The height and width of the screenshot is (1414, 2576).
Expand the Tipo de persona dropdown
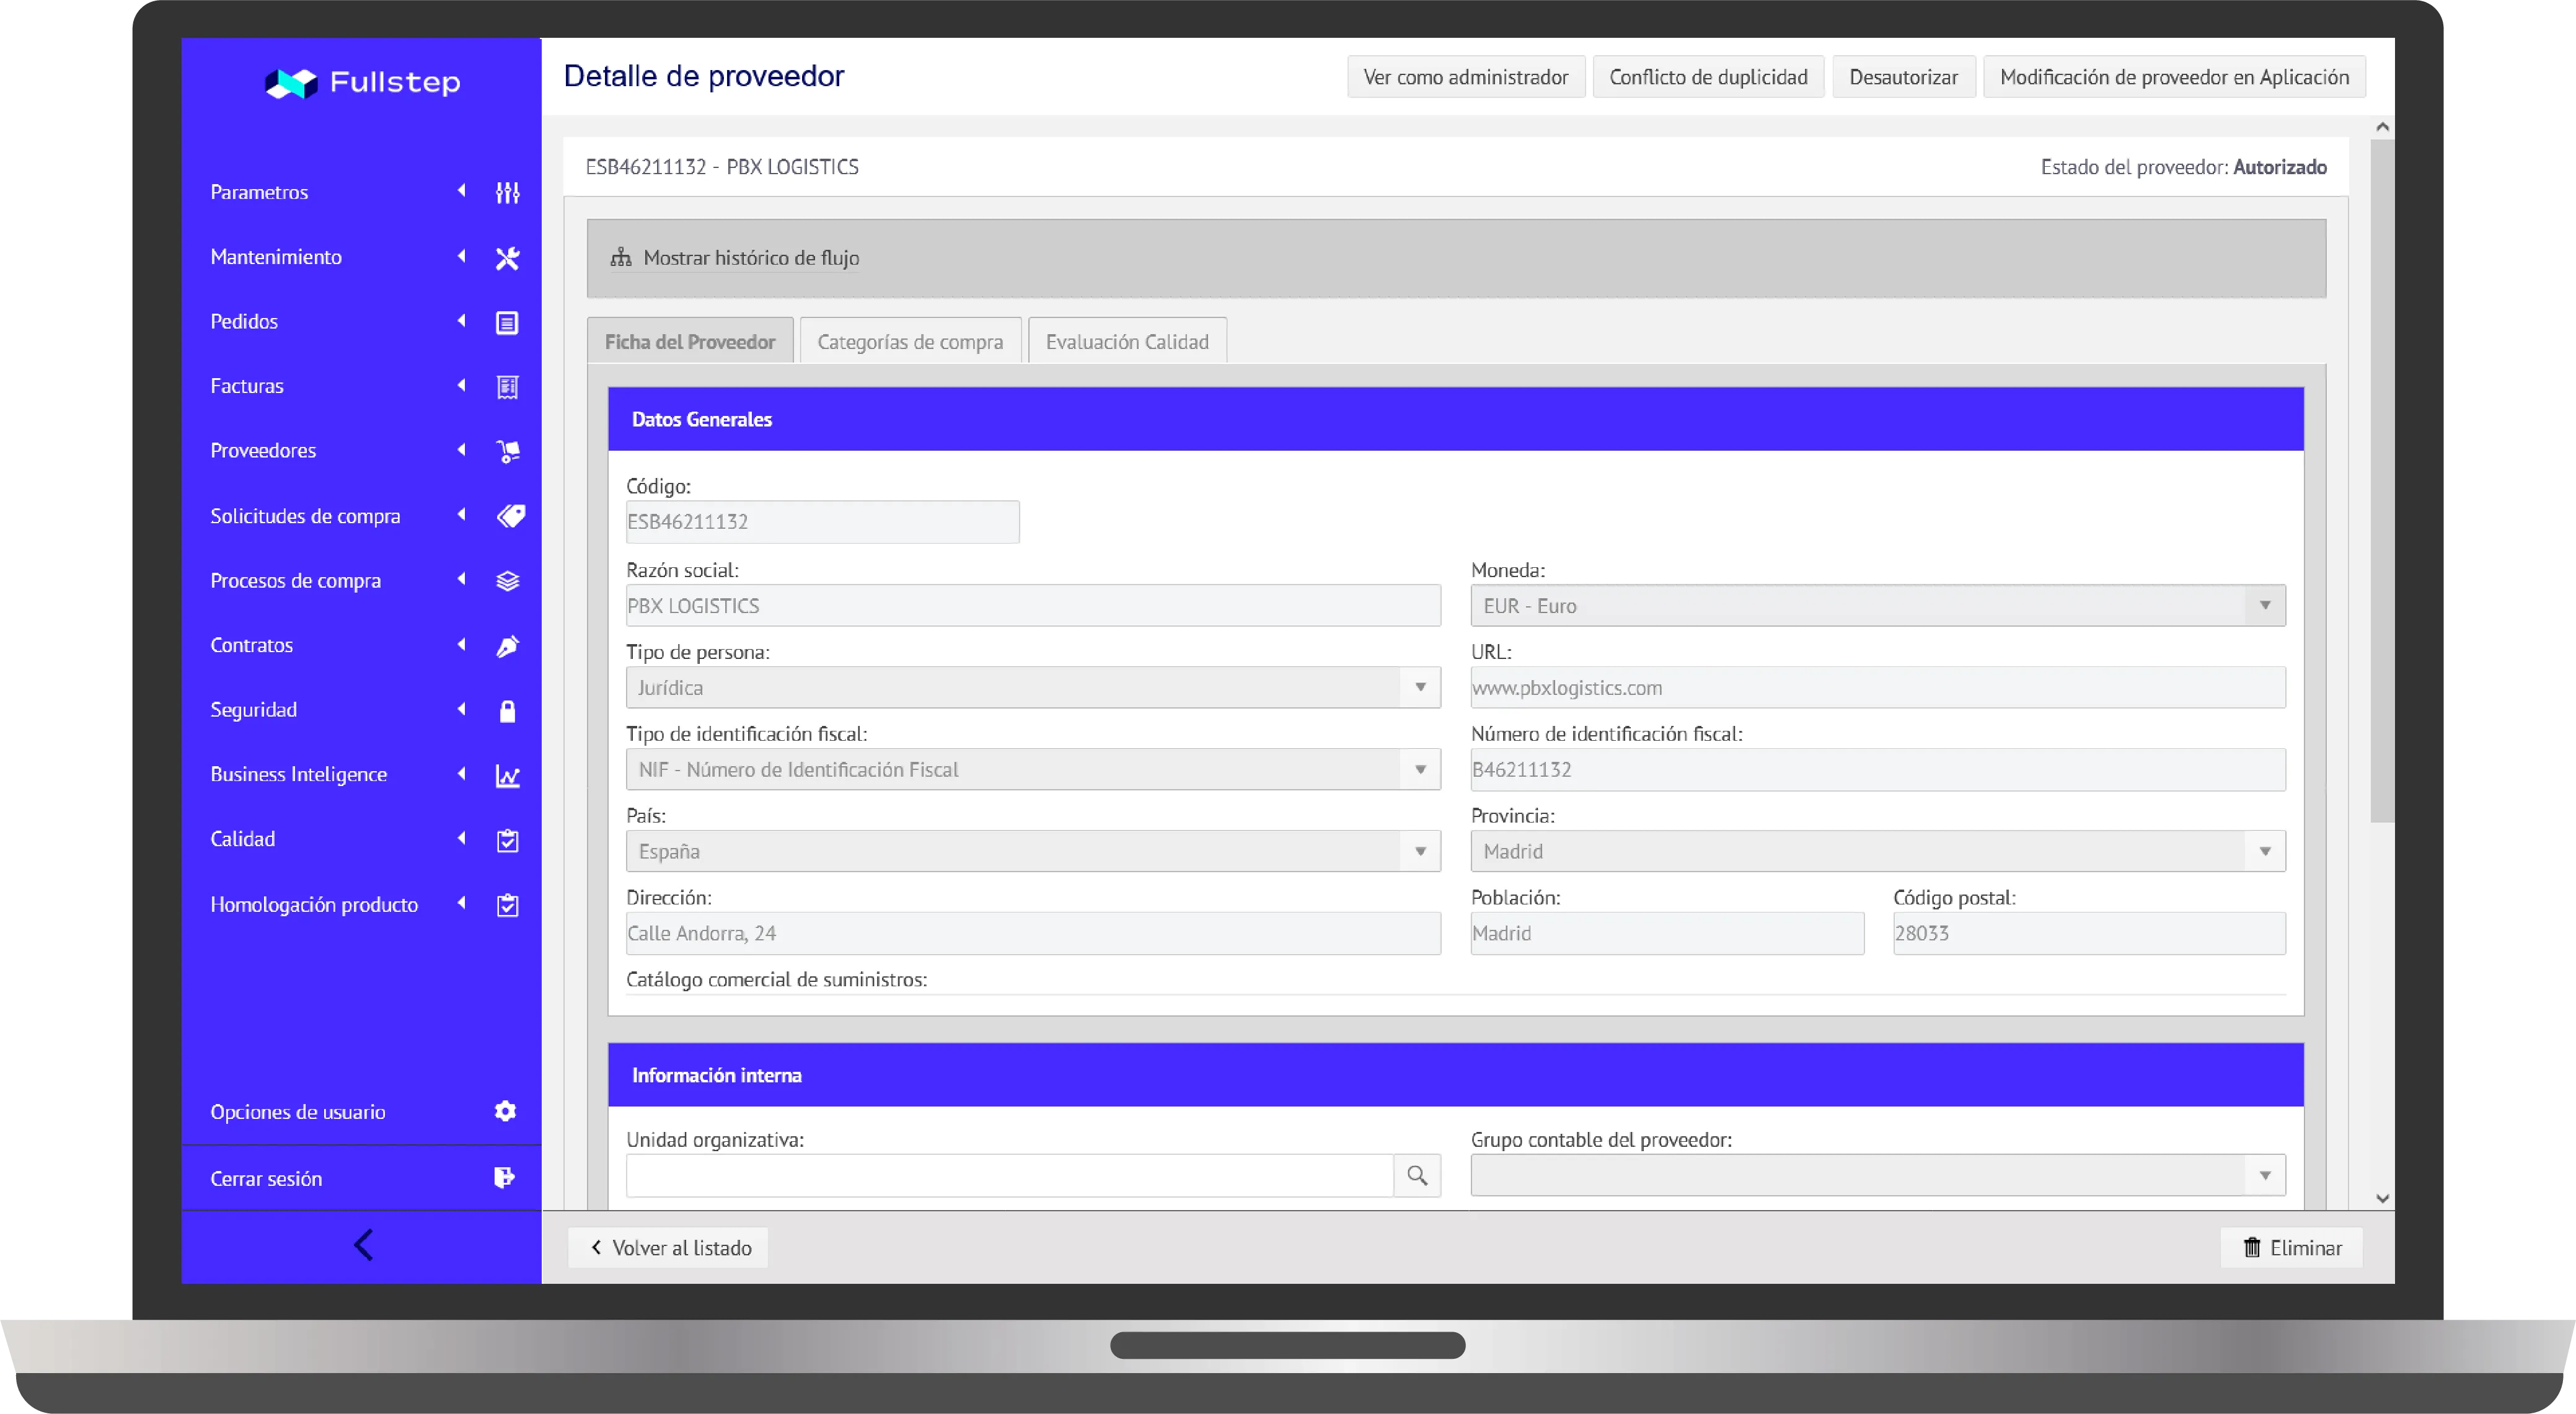[1419, 687]
